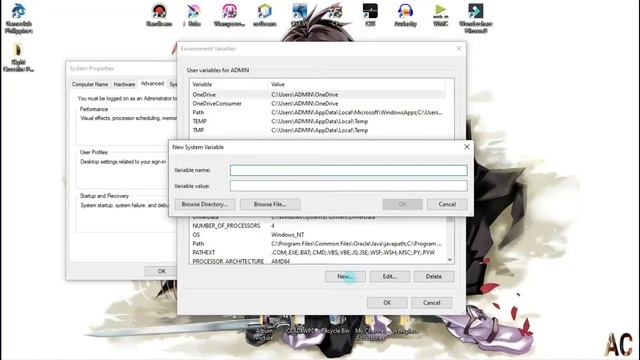
Task: Confirm Environment Variables with OK
Action: (387, 302)
